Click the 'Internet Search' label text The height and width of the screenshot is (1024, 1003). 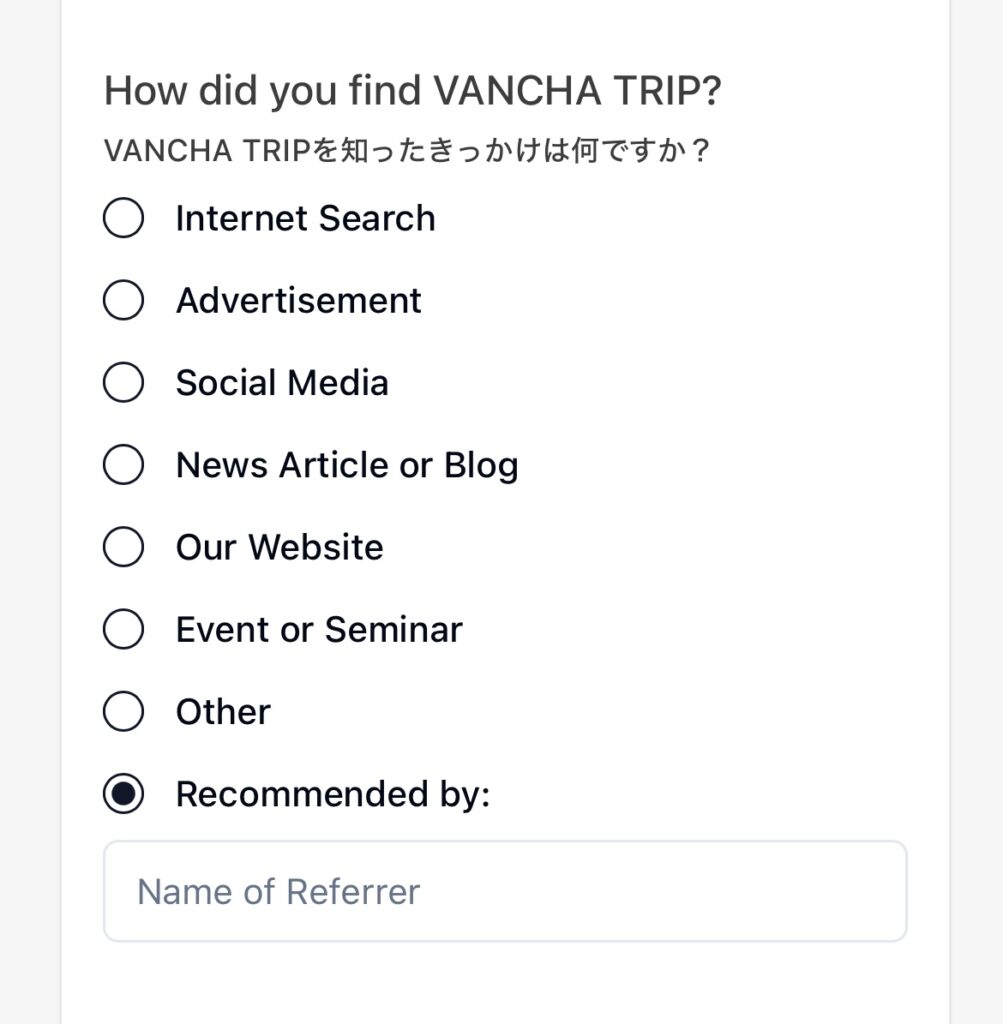(305, 218)
